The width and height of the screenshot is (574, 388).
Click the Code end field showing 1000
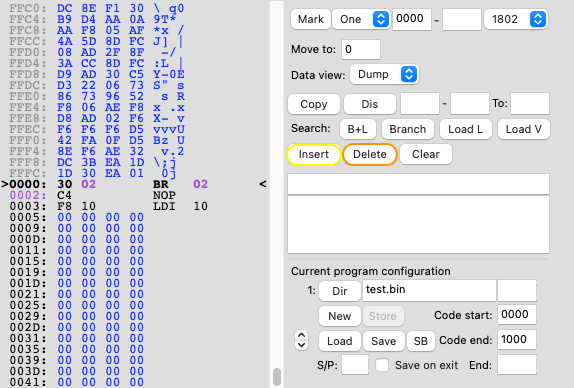pos(517,339)
